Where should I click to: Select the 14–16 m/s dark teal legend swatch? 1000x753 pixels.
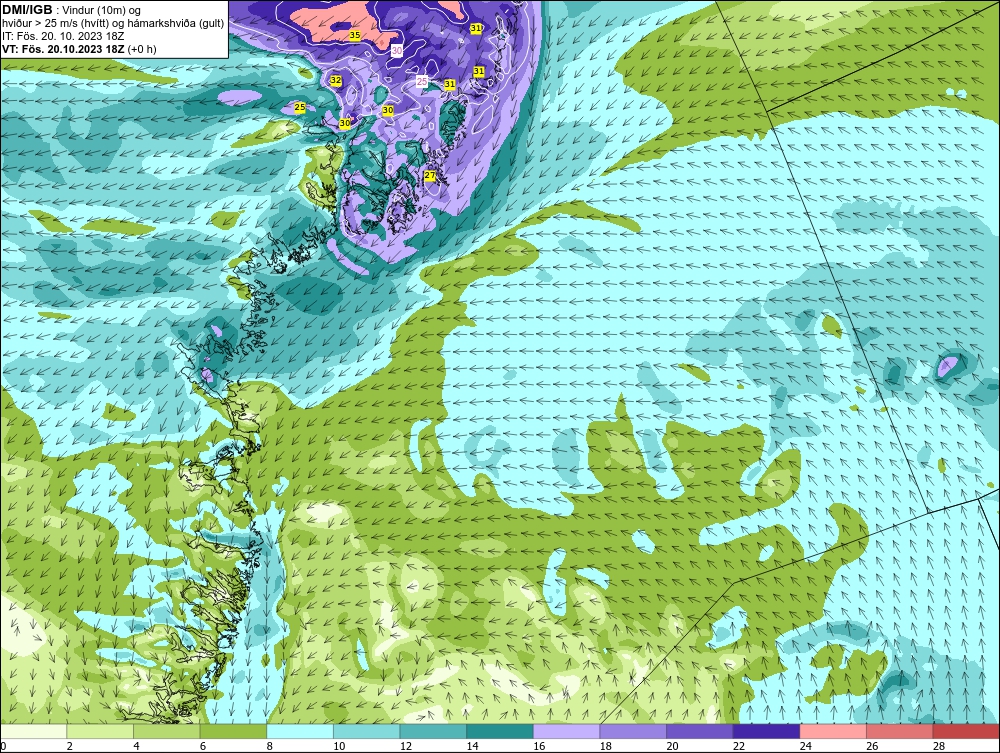[x=499, y=731]
